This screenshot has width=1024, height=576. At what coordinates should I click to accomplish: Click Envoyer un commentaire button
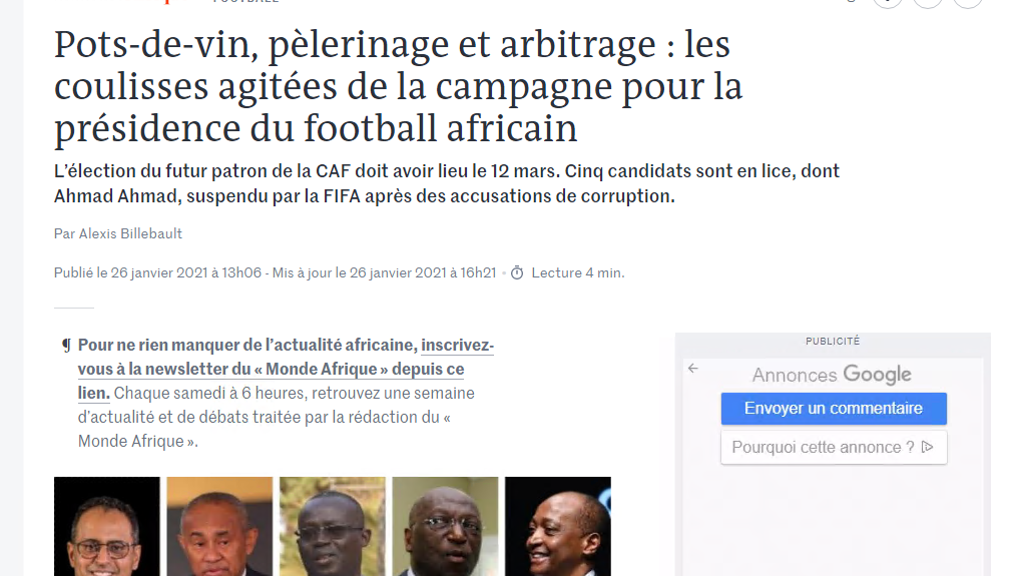point(833,409)
